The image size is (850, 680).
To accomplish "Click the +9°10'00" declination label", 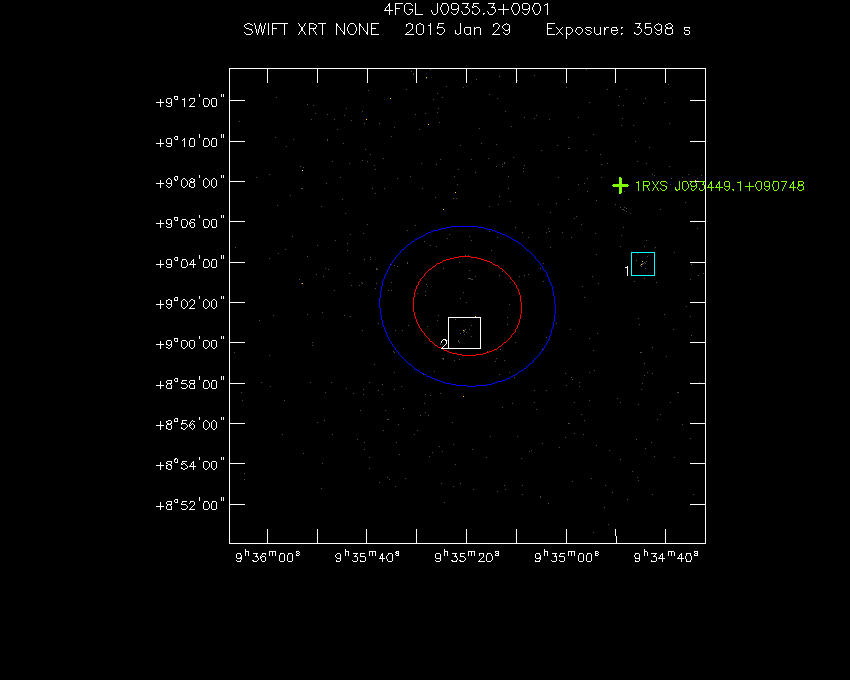I will pyautogui.click(x=190, y=142).
